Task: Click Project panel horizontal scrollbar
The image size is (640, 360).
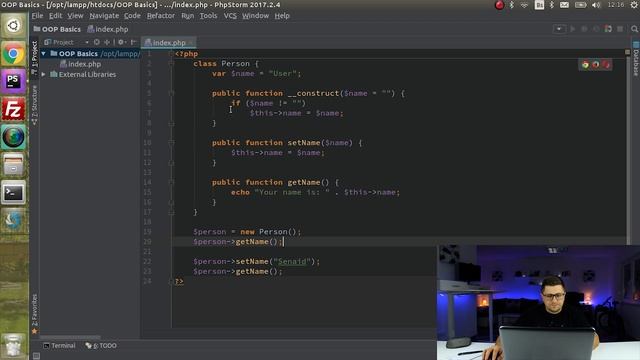Action: pos(70,338)
